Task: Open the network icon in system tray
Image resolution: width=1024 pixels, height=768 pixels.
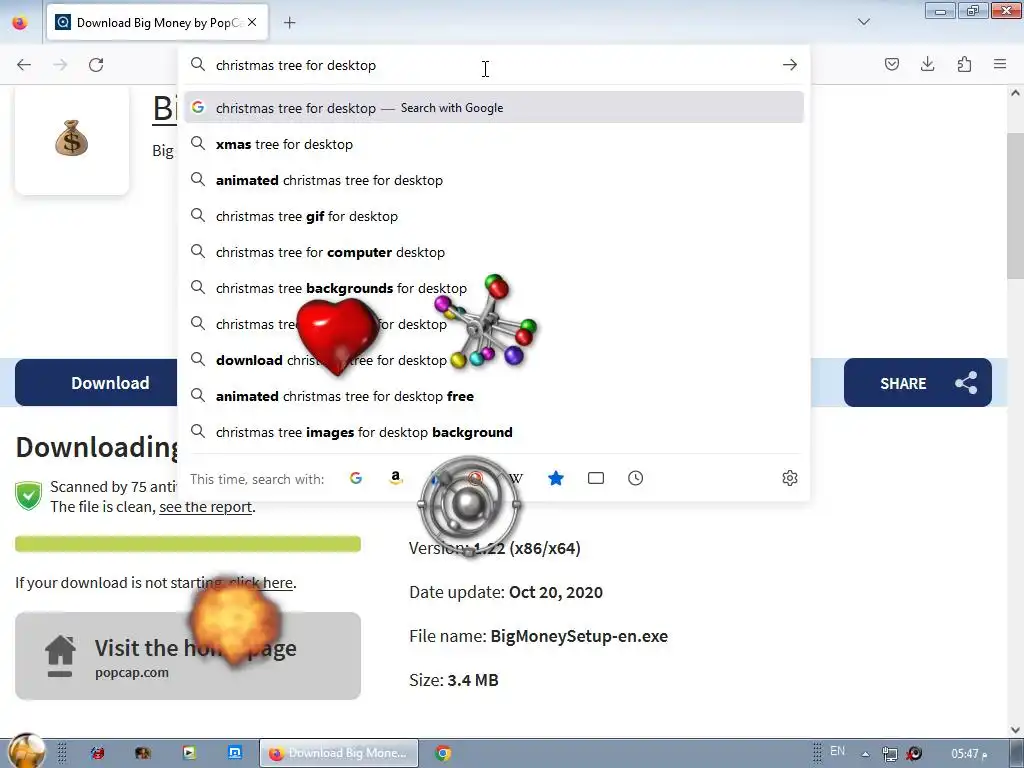Action: (889, 754)
